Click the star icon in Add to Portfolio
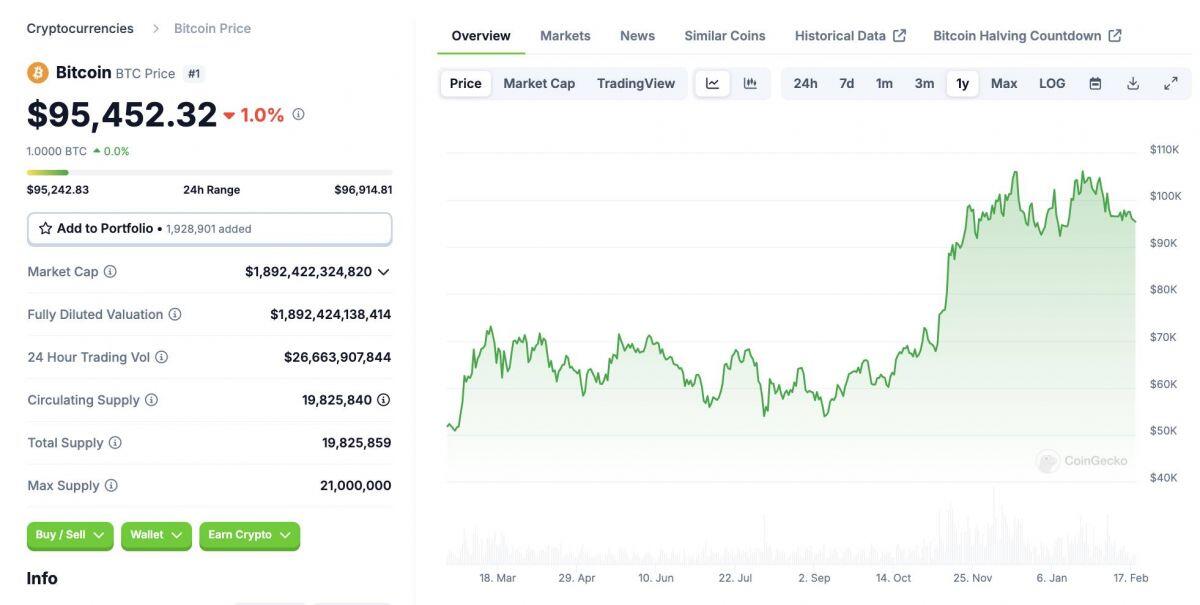 click(x=45, y=228)
